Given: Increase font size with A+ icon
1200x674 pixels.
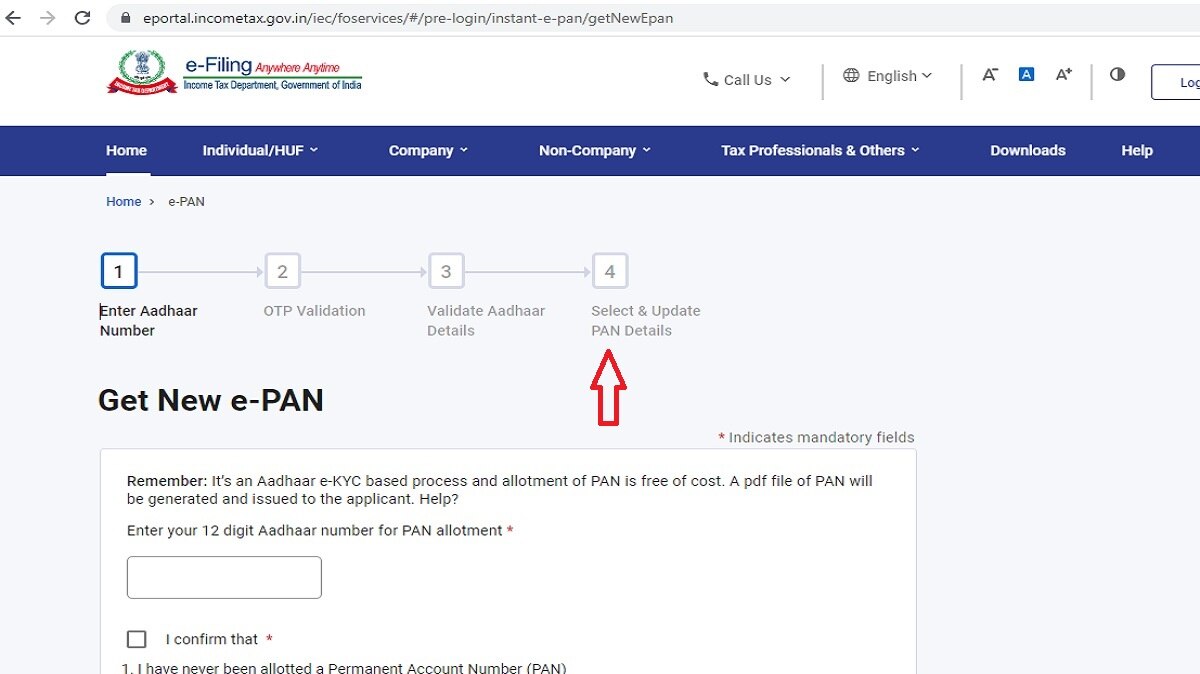Looking at the screenshot, I should pyautogui.click(x=1064, y=75).
